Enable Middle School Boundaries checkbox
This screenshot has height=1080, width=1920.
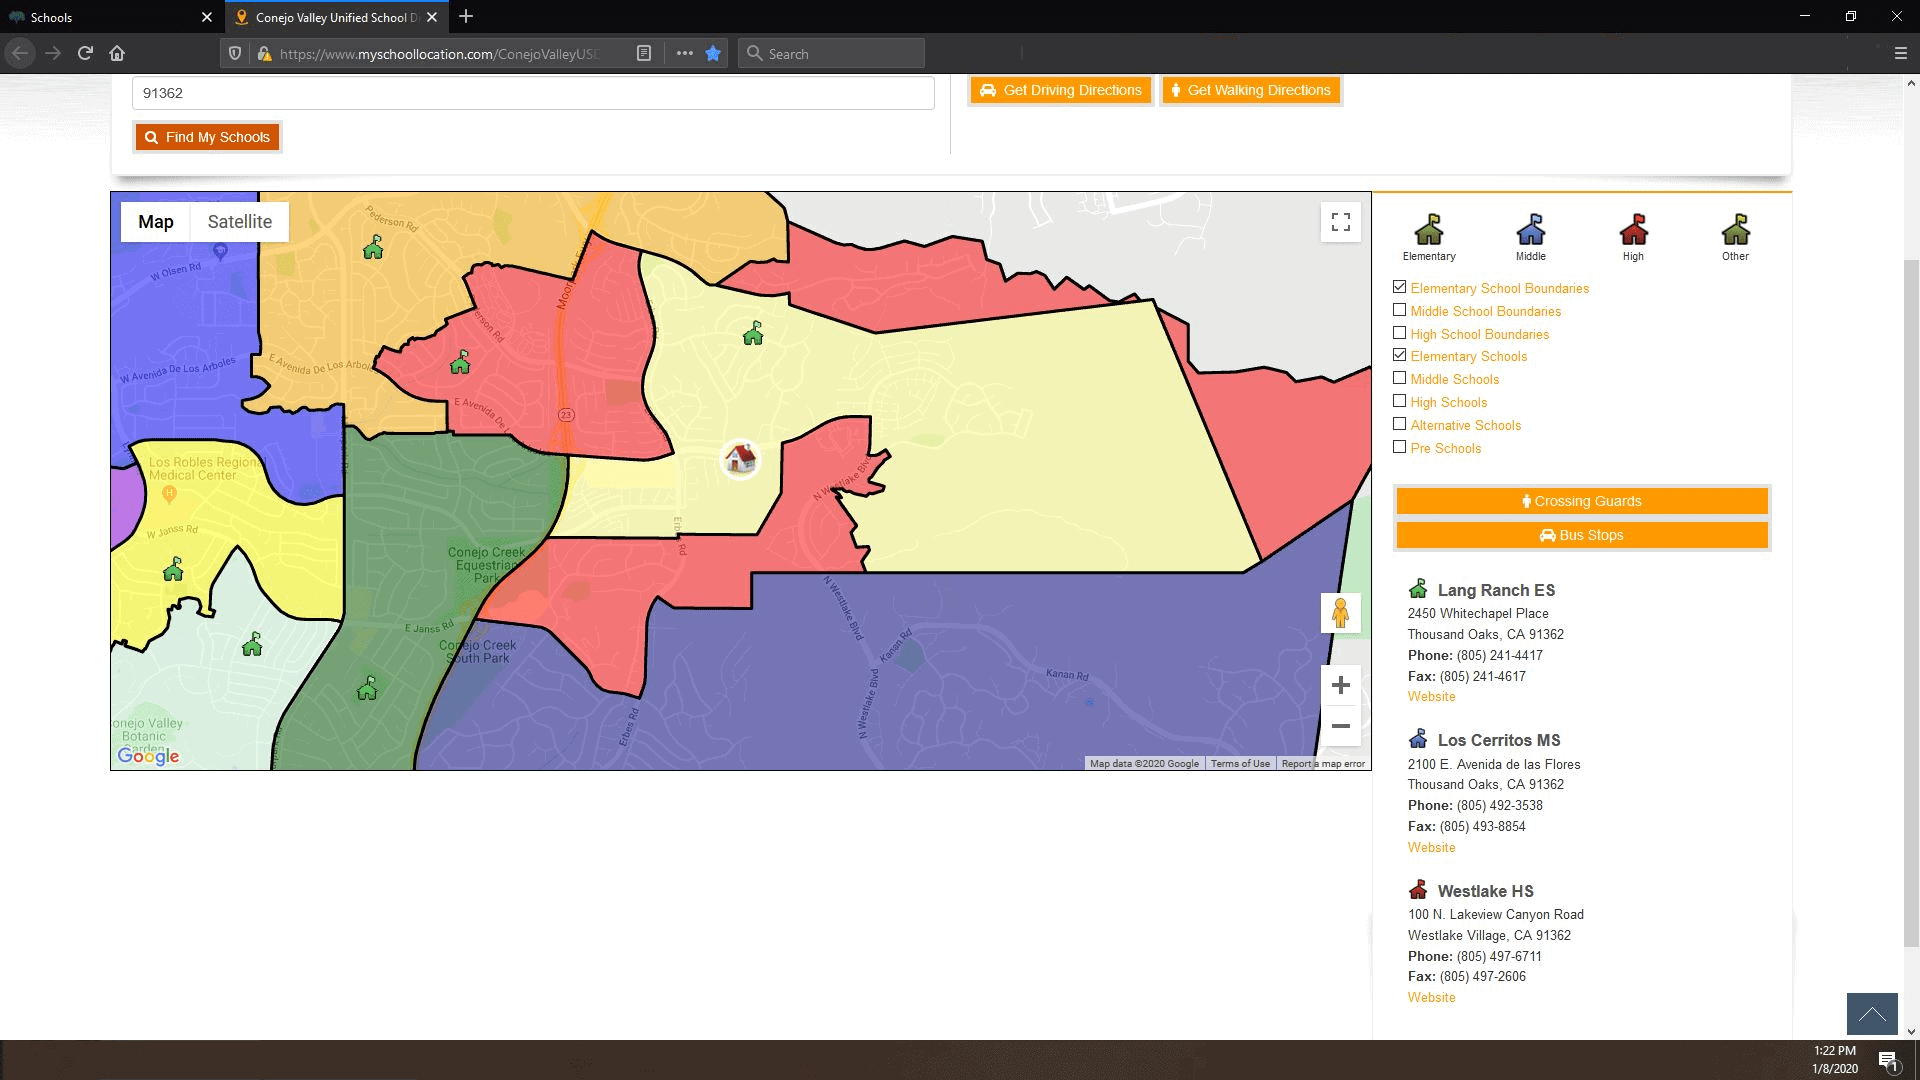pyautogui.click(x=1399, y=311)
